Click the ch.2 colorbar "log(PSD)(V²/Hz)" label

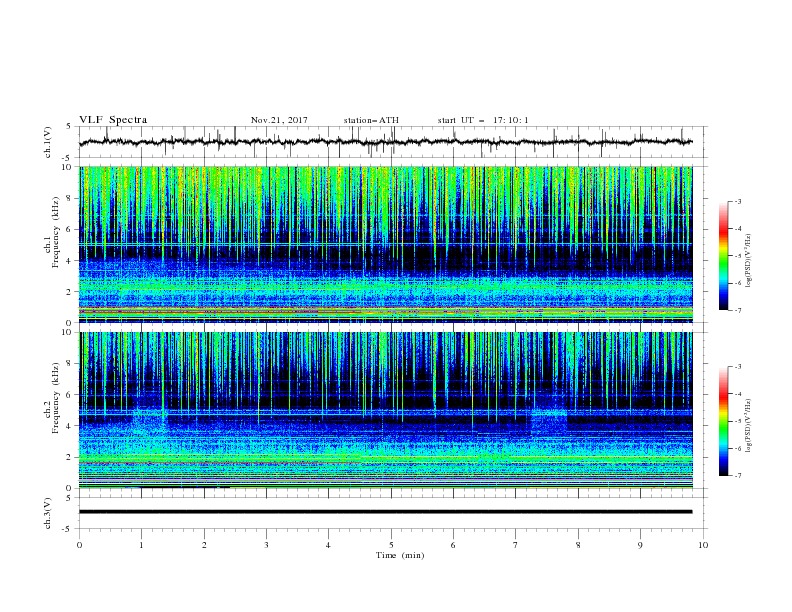coord(749,426)
